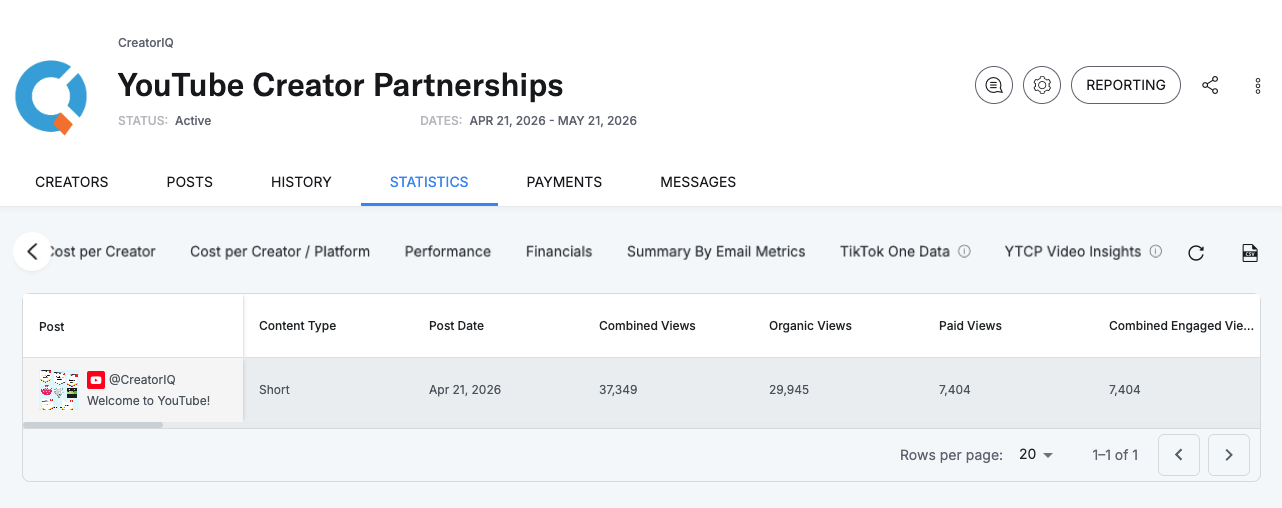Click the YouTube platform icon in the row
Screen dimensions: 1282x508
pyautogui.click(x=96, y=380)
